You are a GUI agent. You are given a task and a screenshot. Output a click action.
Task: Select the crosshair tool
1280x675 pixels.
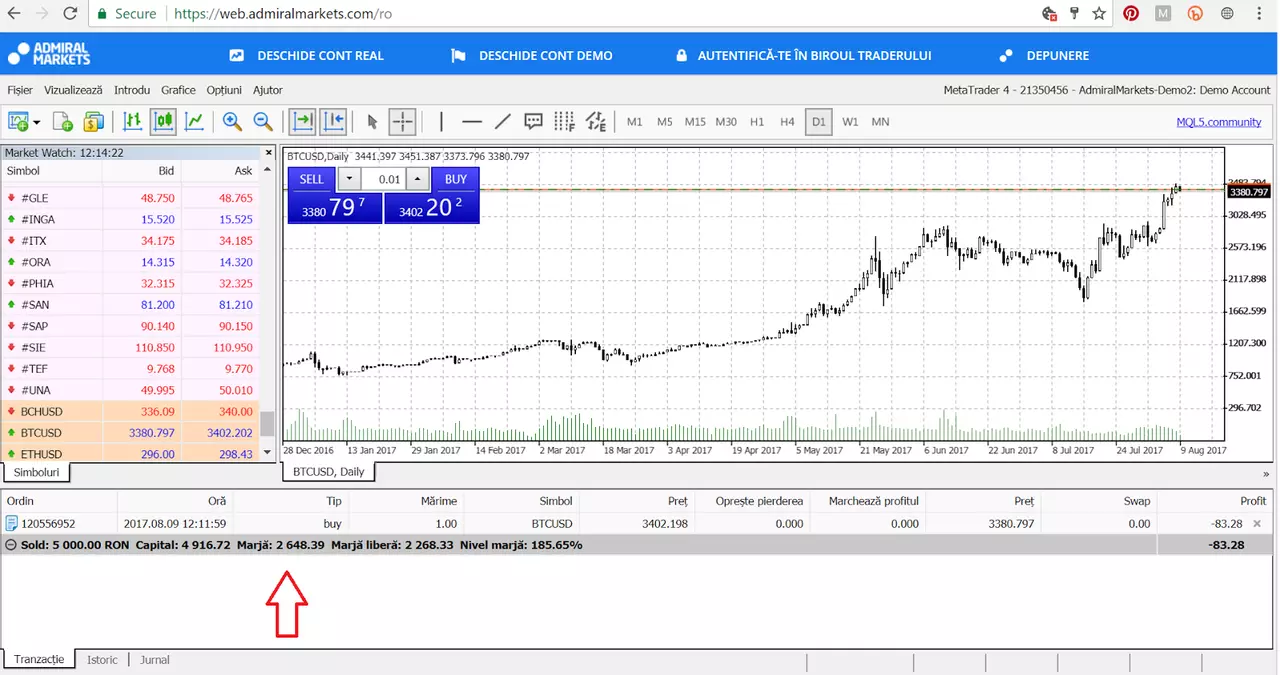[402, 122]
